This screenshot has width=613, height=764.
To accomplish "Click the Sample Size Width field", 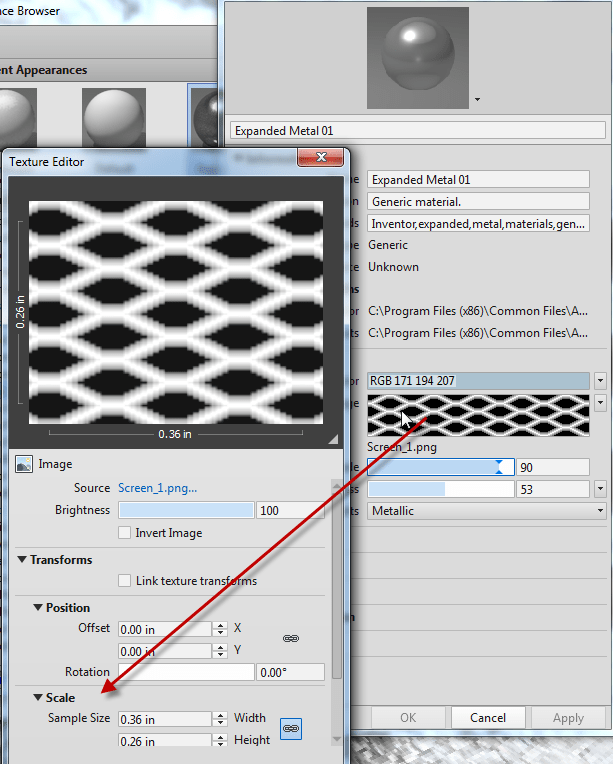I will pyautogui.click(x=165, y=719).
